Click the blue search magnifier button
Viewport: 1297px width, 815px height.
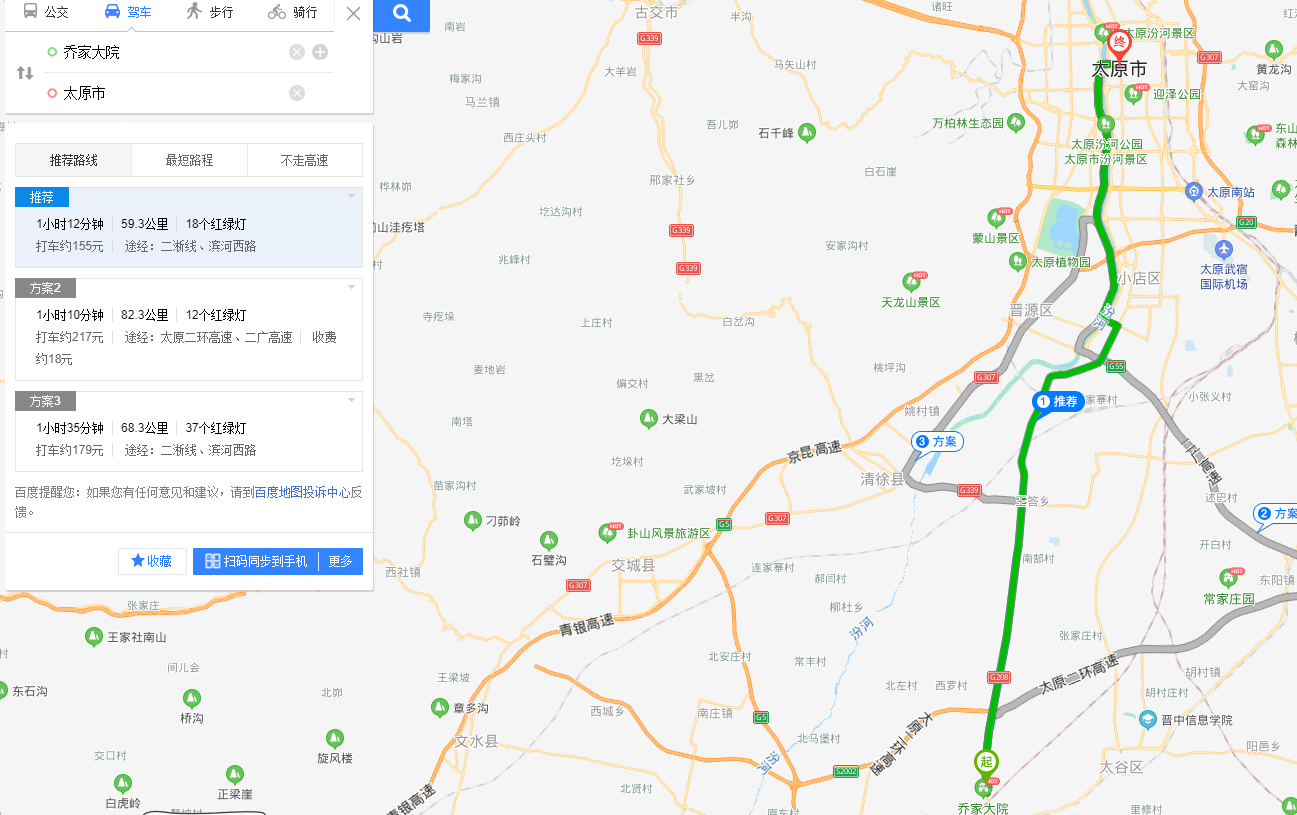coord(402,14)
